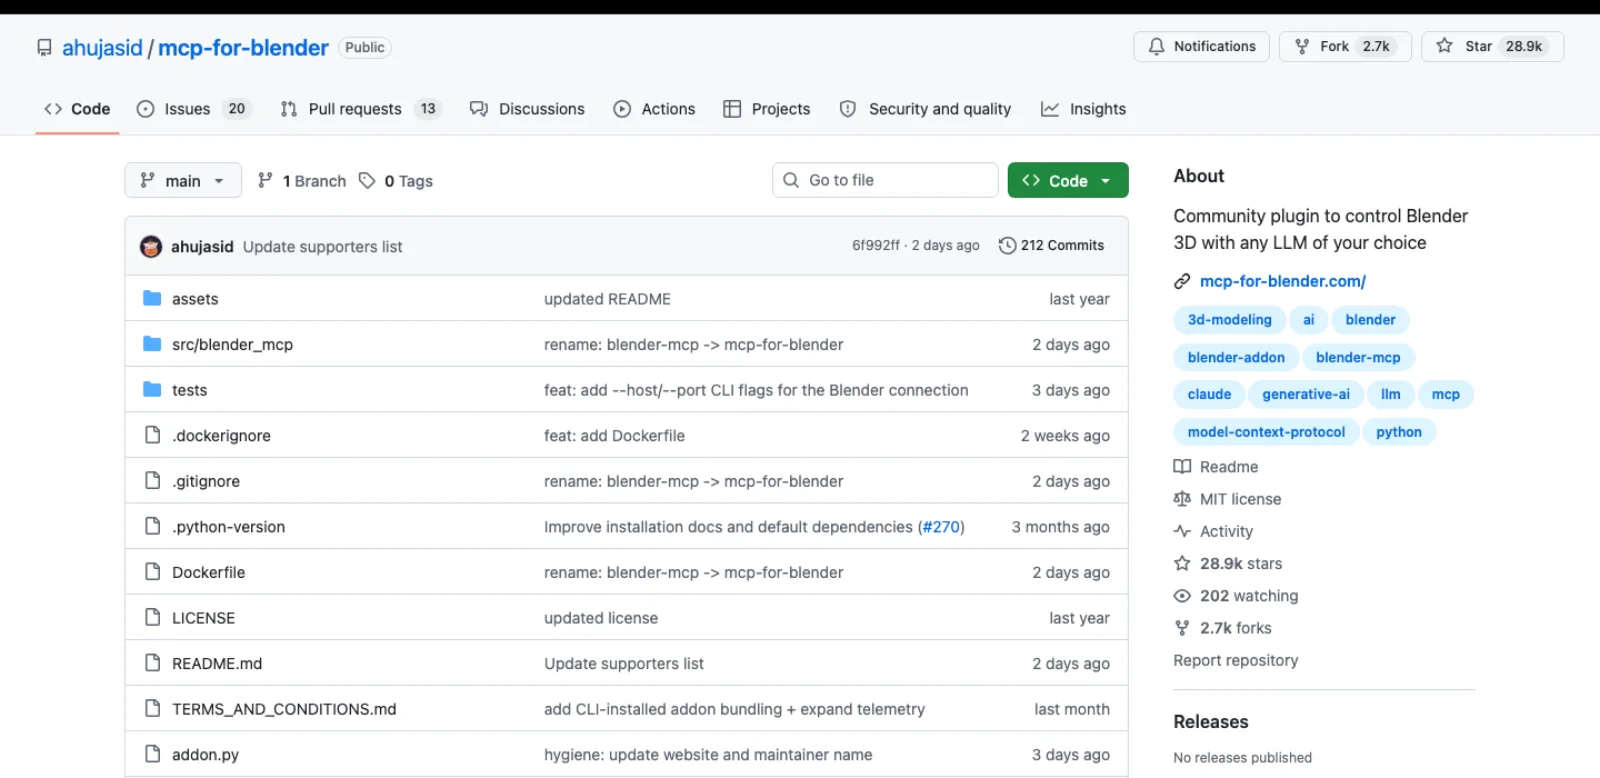Open the blender-mcp topic tag
1600x778 pixels.
[x=1358, y=357]
